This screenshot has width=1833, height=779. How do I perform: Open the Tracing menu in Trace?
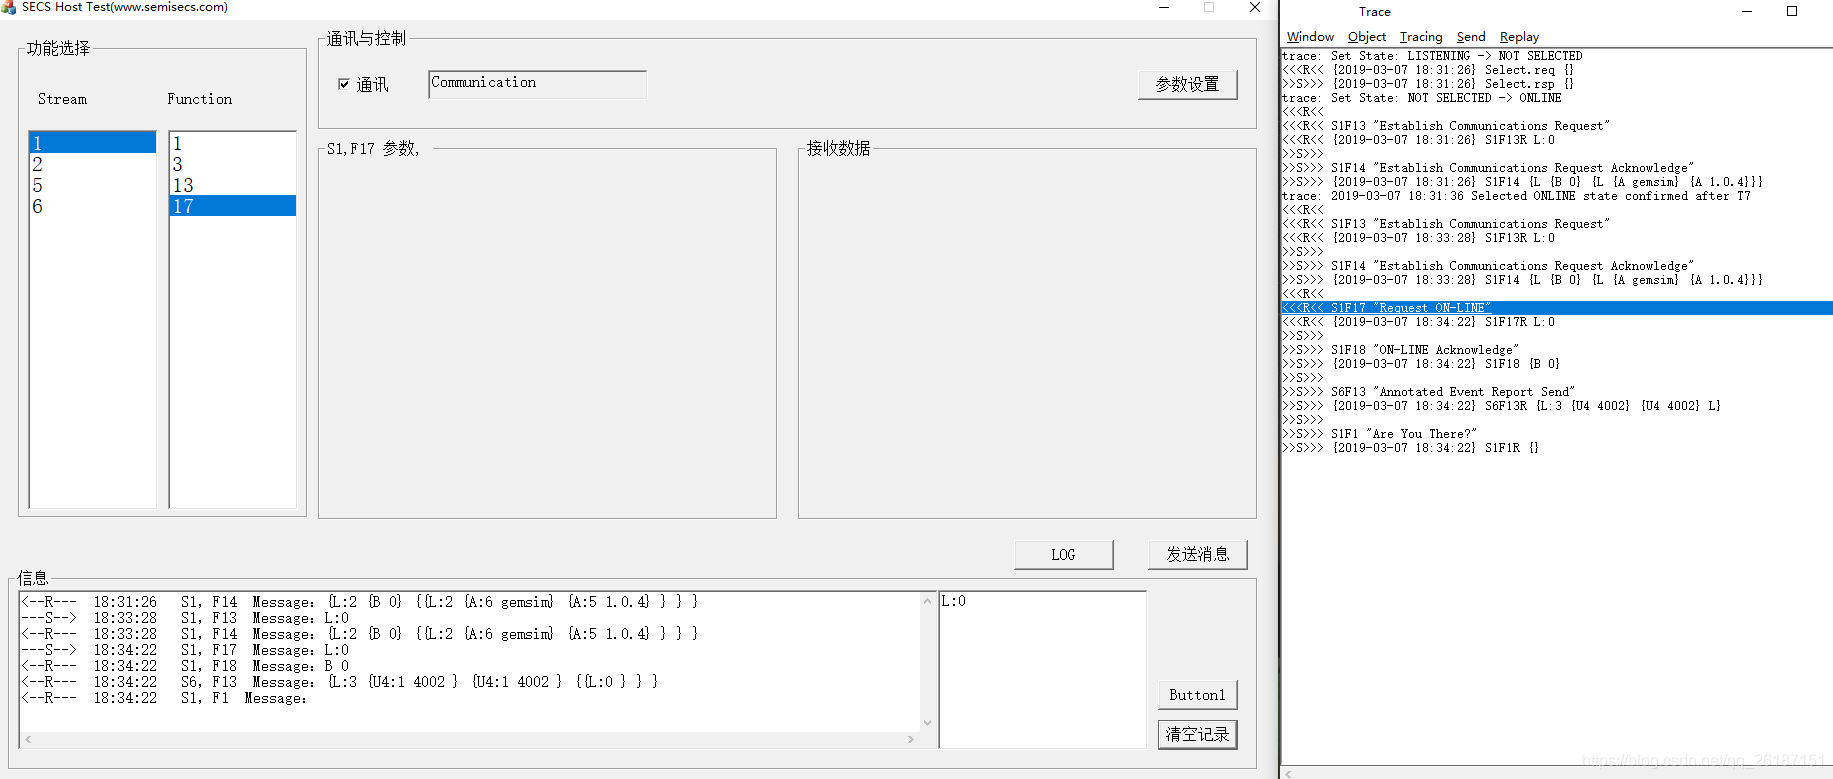1421,37
